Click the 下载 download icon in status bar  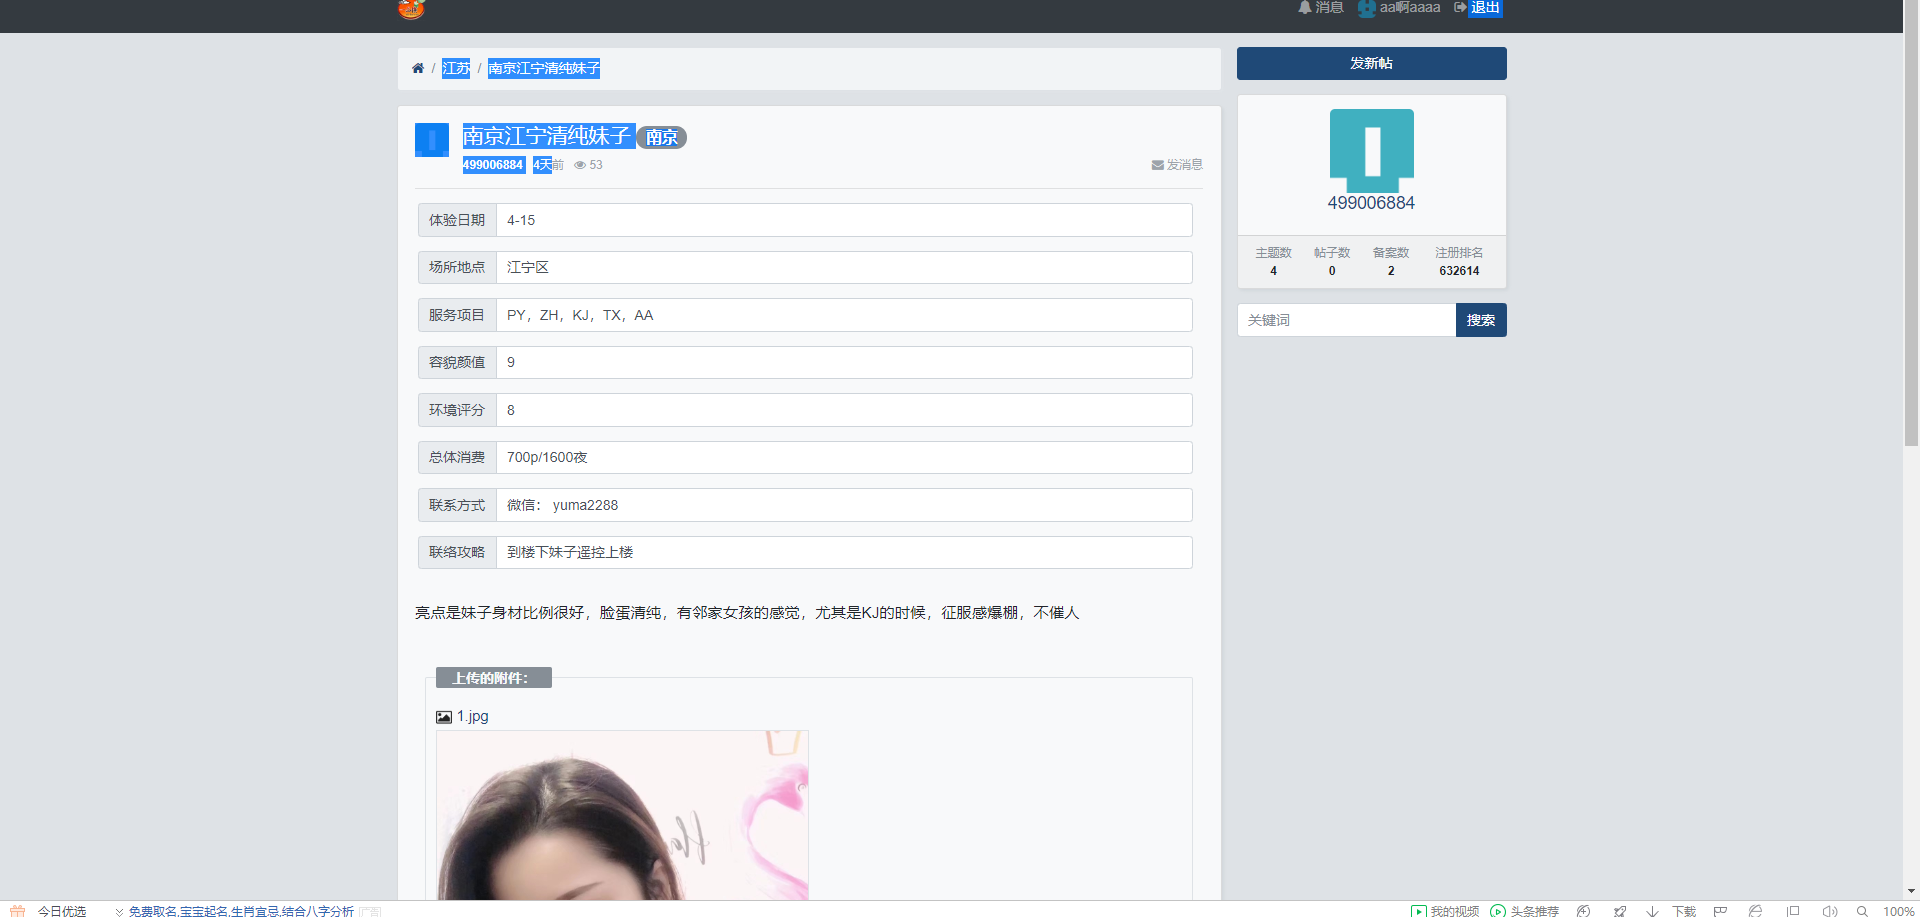coord(1653,911)
